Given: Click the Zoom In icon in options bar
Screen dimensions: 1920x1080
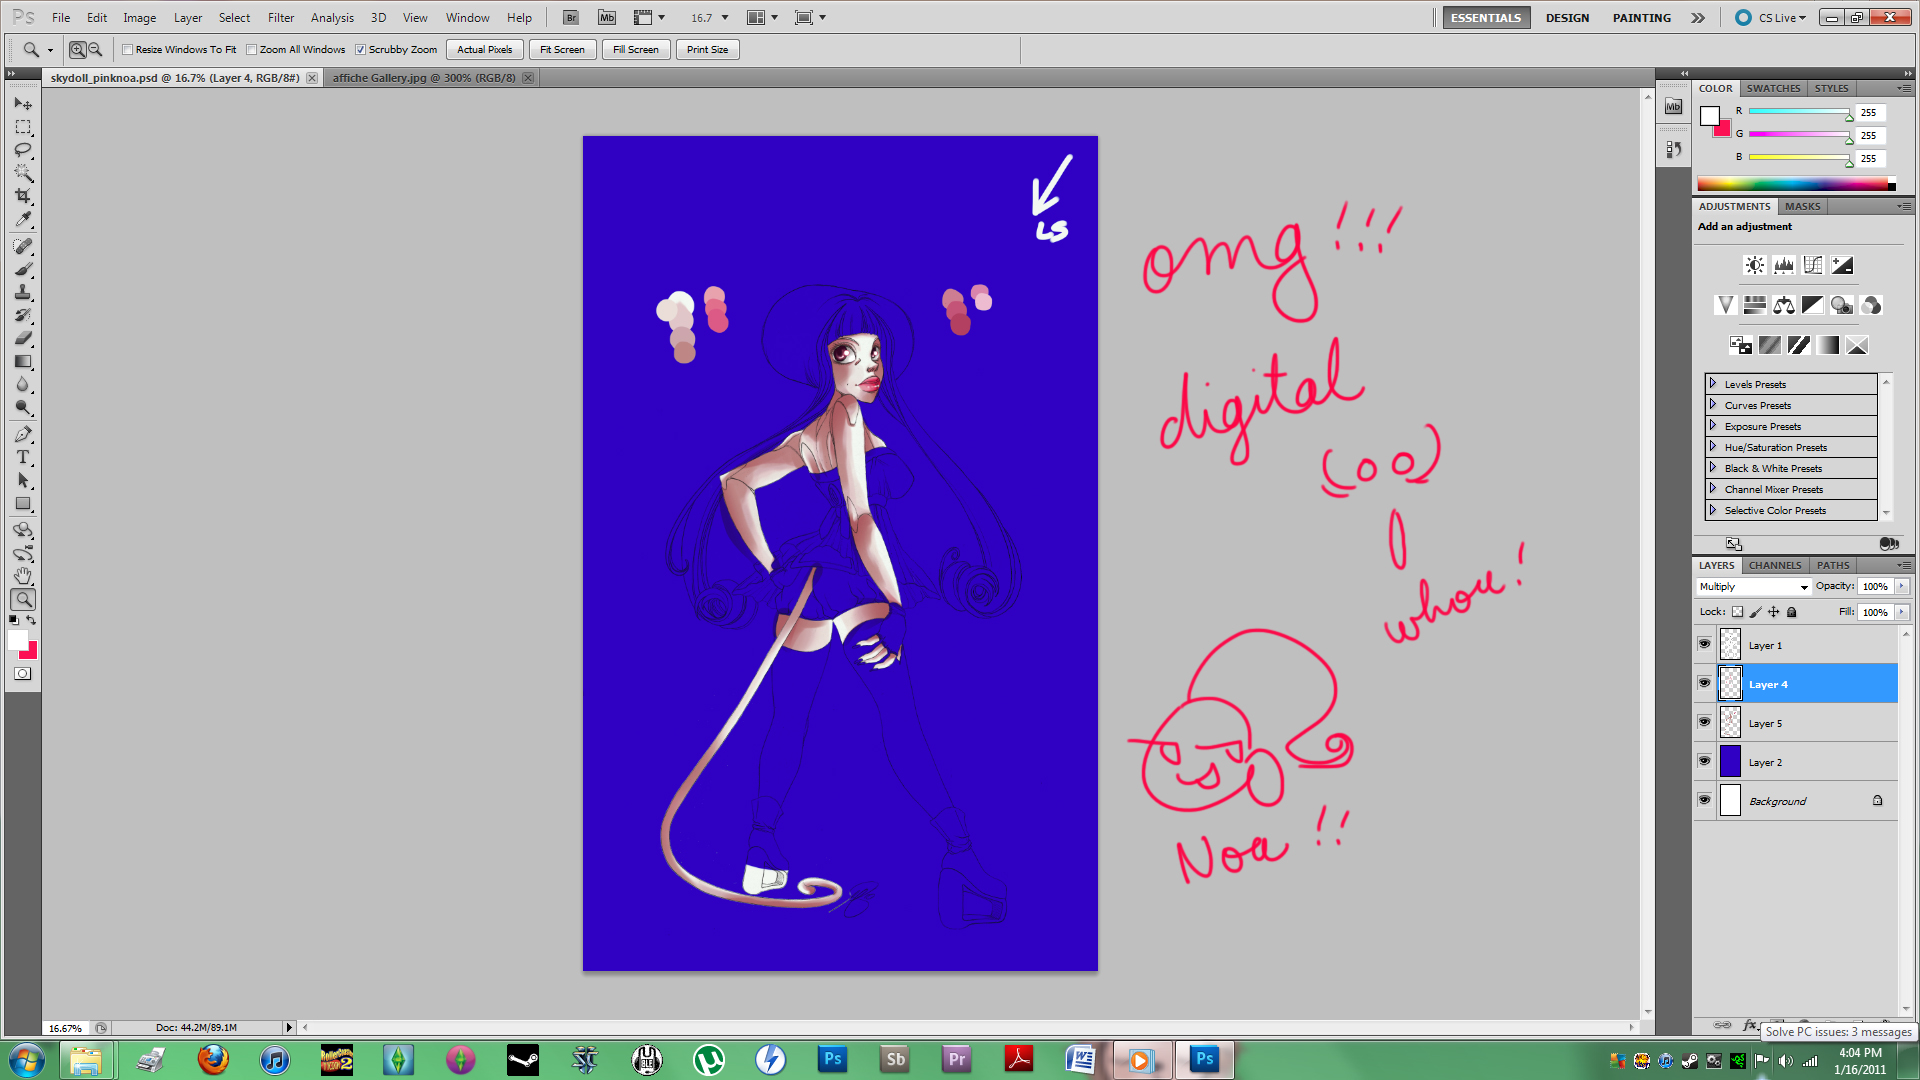Looking at the screenshot, I should click(77, 49).
